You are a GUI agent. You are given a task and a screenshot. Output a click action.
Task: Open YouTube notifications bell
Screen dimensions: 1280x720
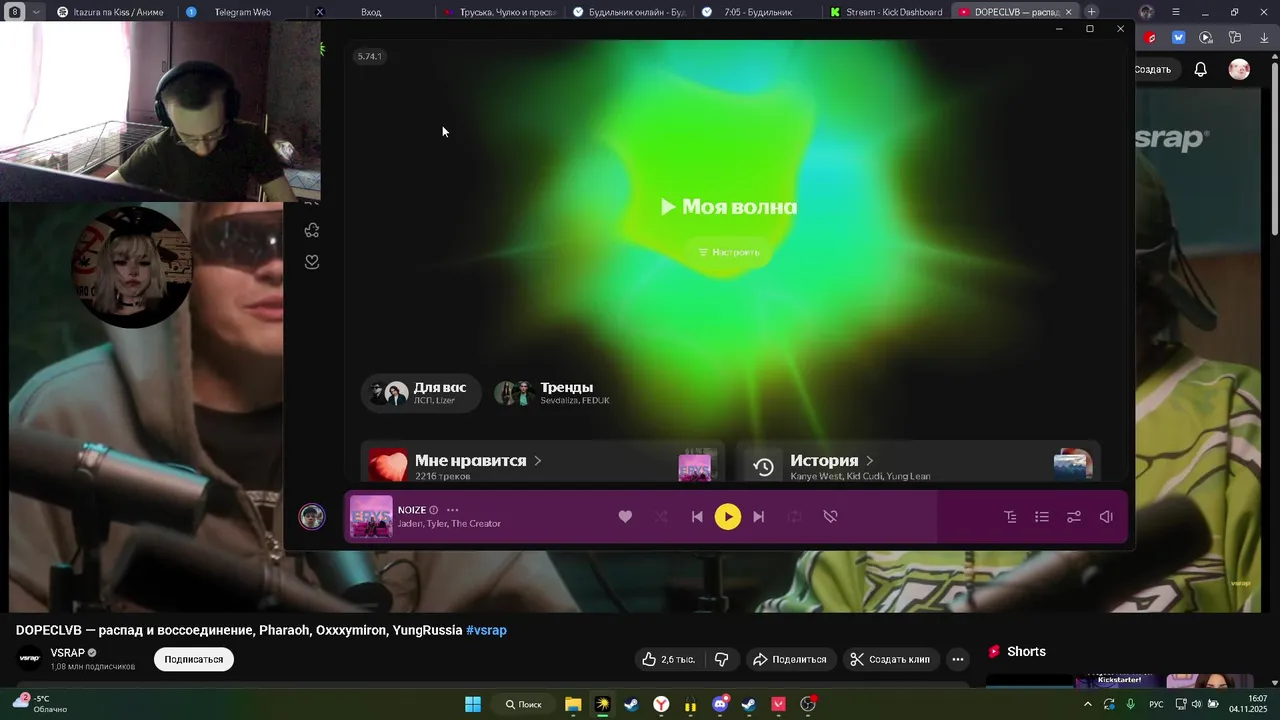[x=1201, y=69]
